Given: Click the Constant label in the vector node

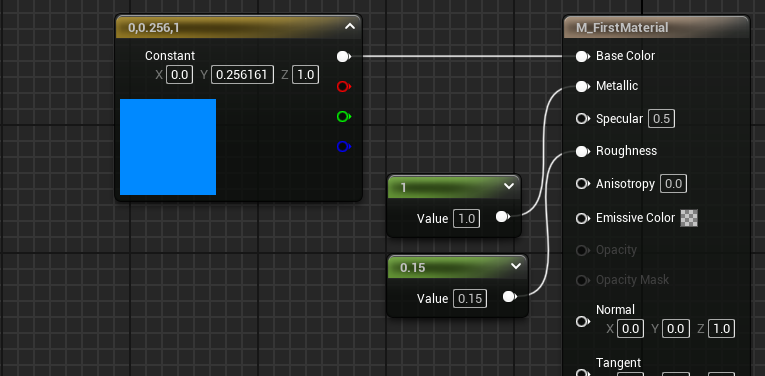Looking at the screenshot, I should (x=170, y=56).
